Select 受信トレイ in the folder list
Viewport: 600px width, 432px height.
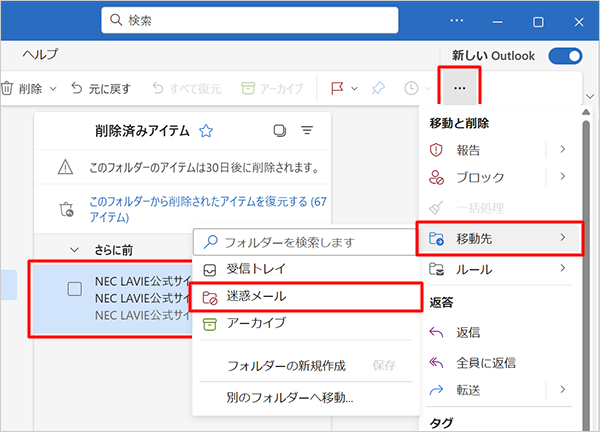coord(306,269)
